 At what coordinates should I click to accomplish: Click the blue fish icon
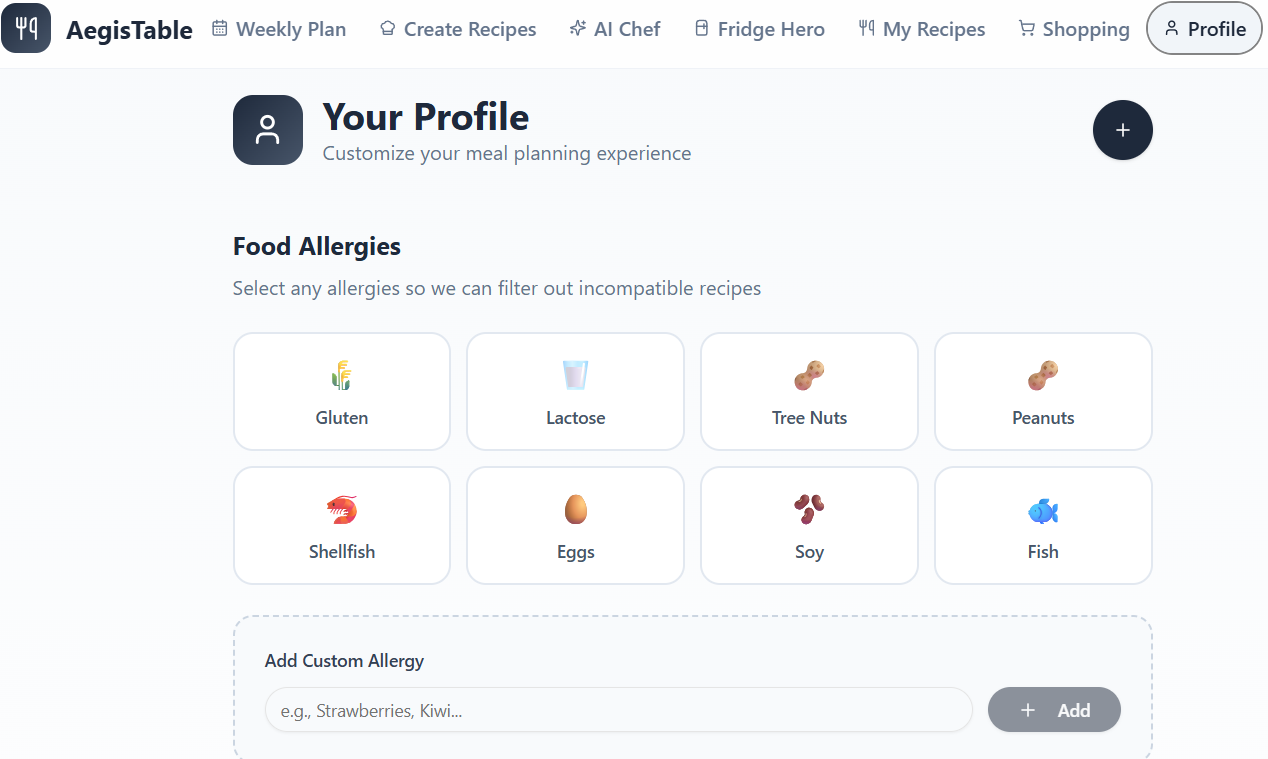(1043, 511)
